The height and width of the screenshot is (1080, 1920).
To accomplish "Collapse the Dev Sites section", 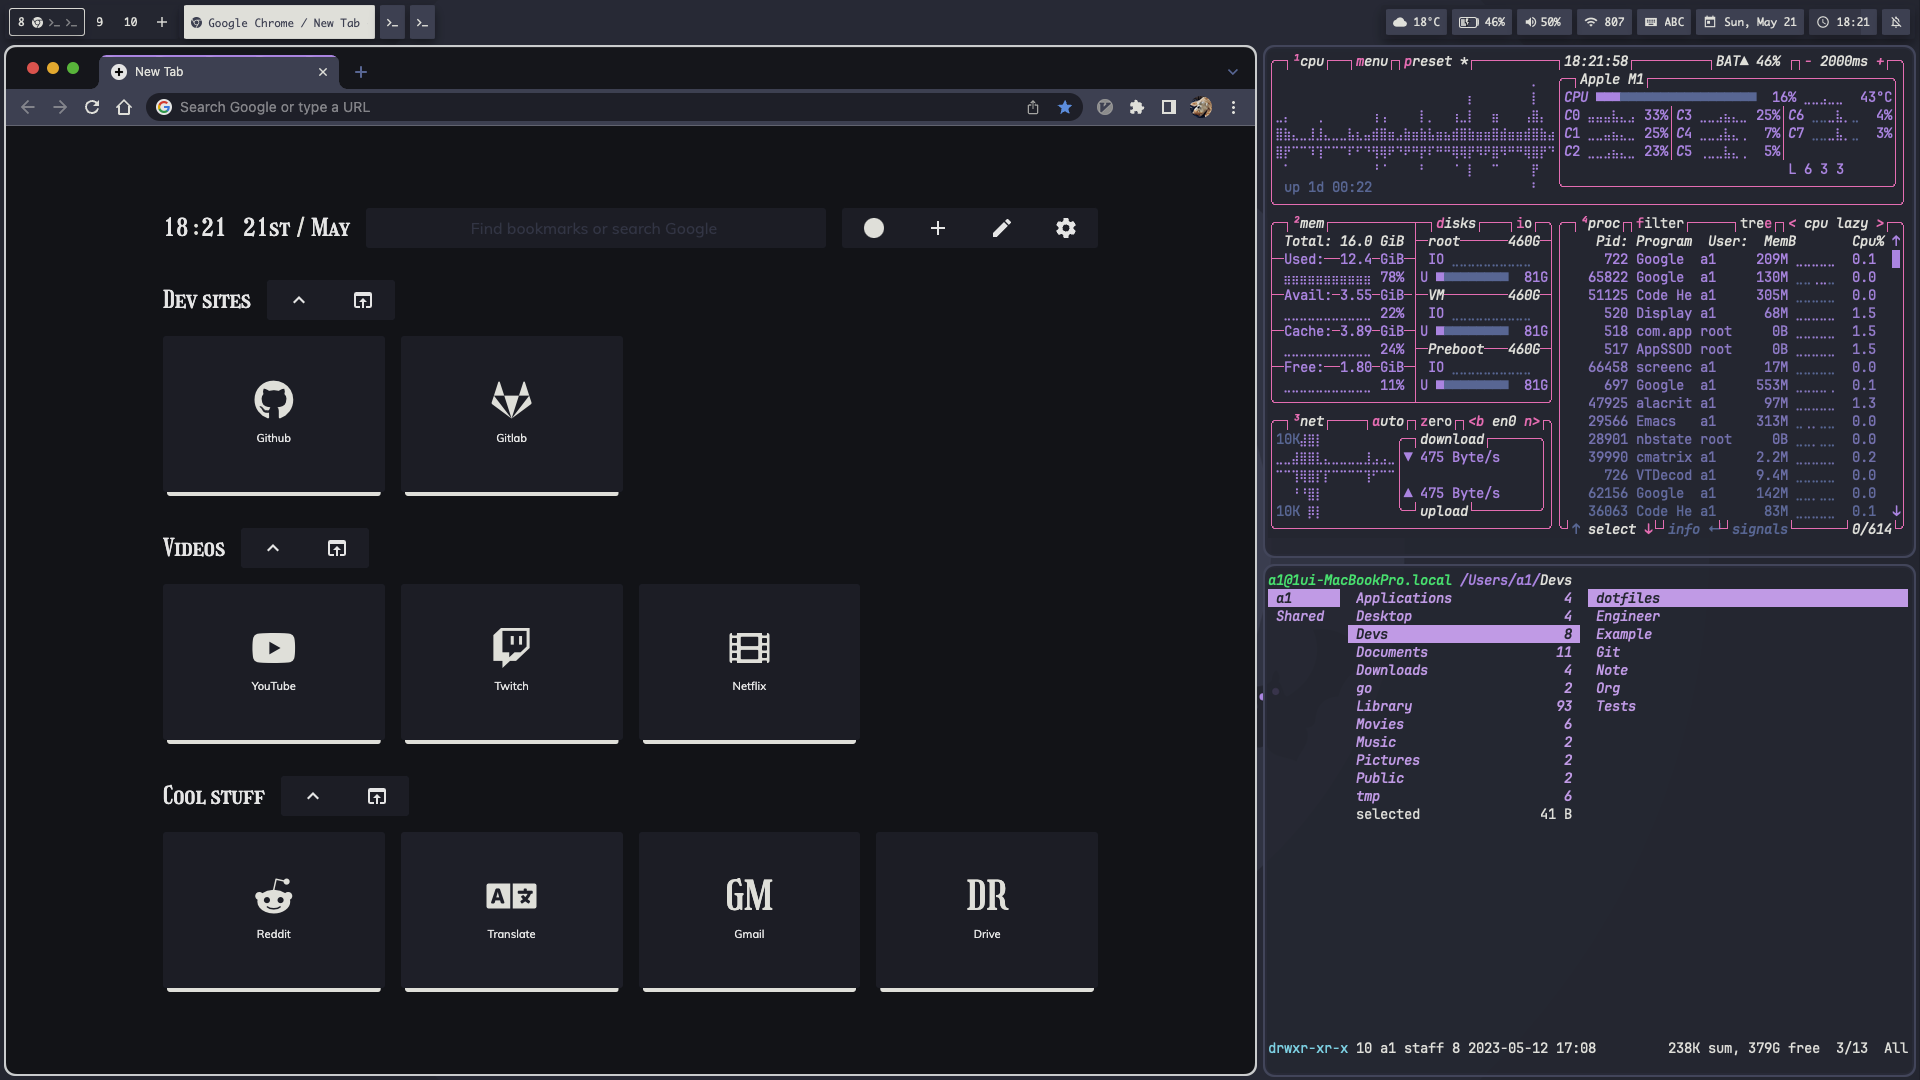I will (298, 300).
